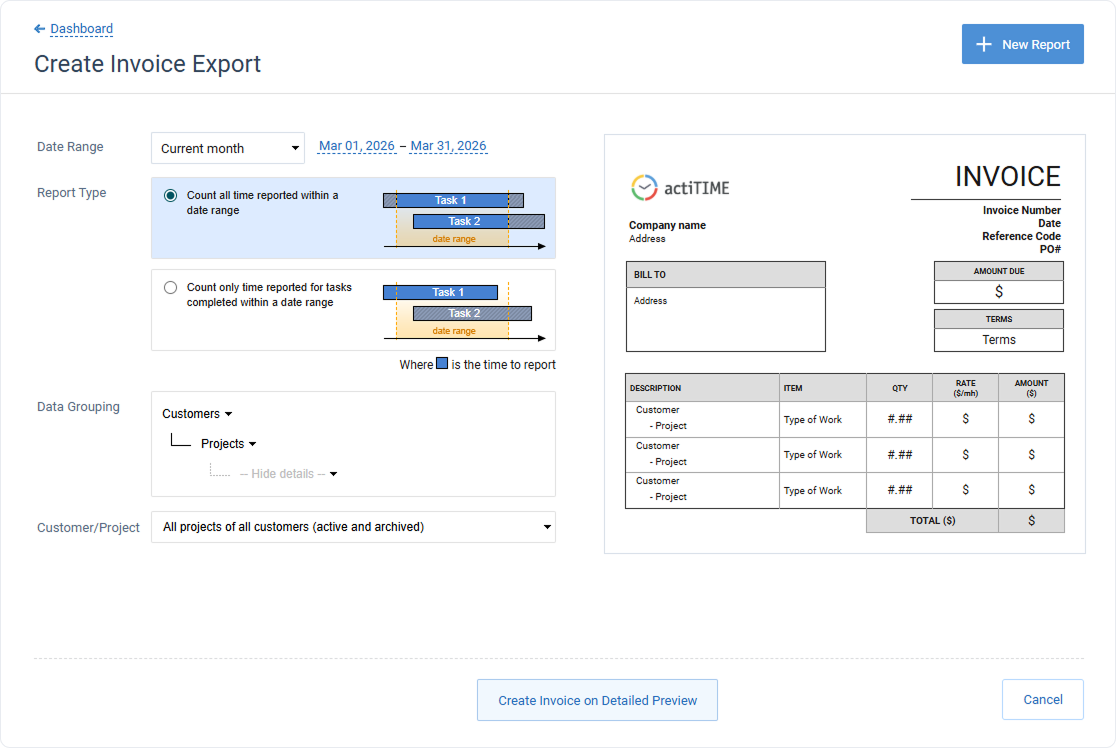Select 'Count all time reported within a date range'
This screenshot has height=748, width=1116.
coord(170,195)
